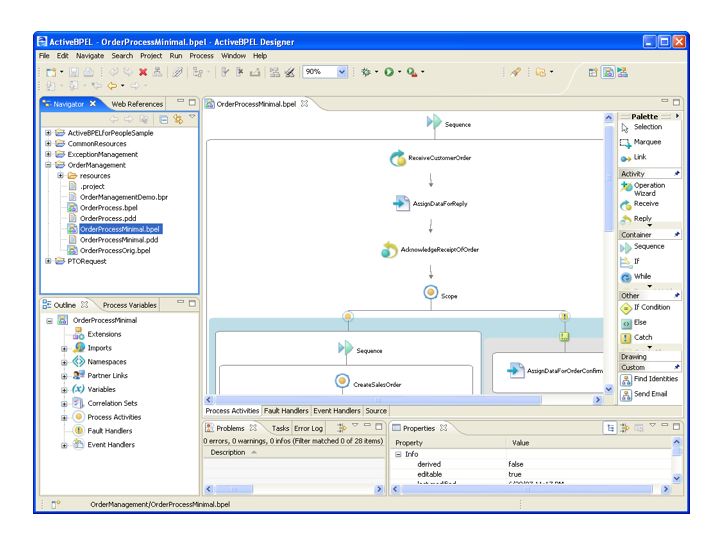Switch to Fault Handlers editor tab
This screenshot has height=540, width=720.
(x=286, y=411)
